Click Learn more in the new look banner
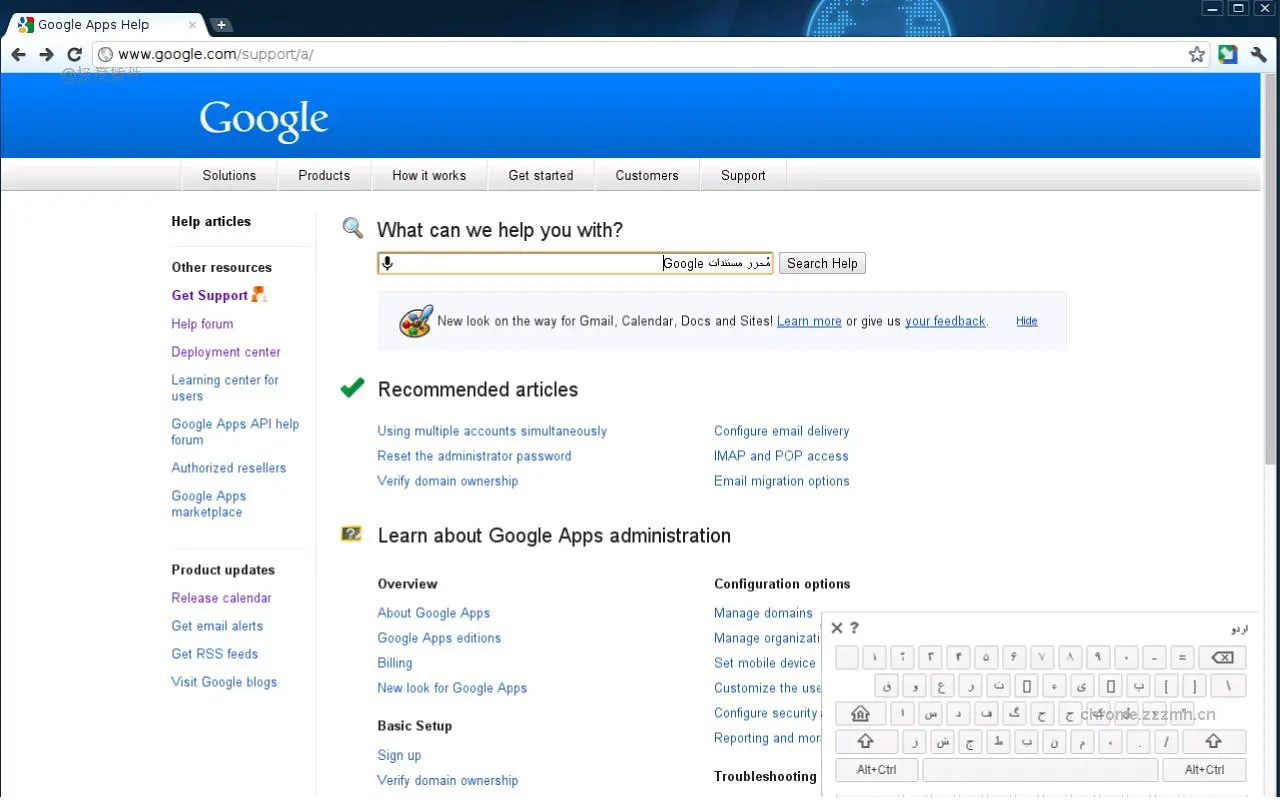Screen dimensions: 1280x800 pyautogui.click(x=809, y=321)
